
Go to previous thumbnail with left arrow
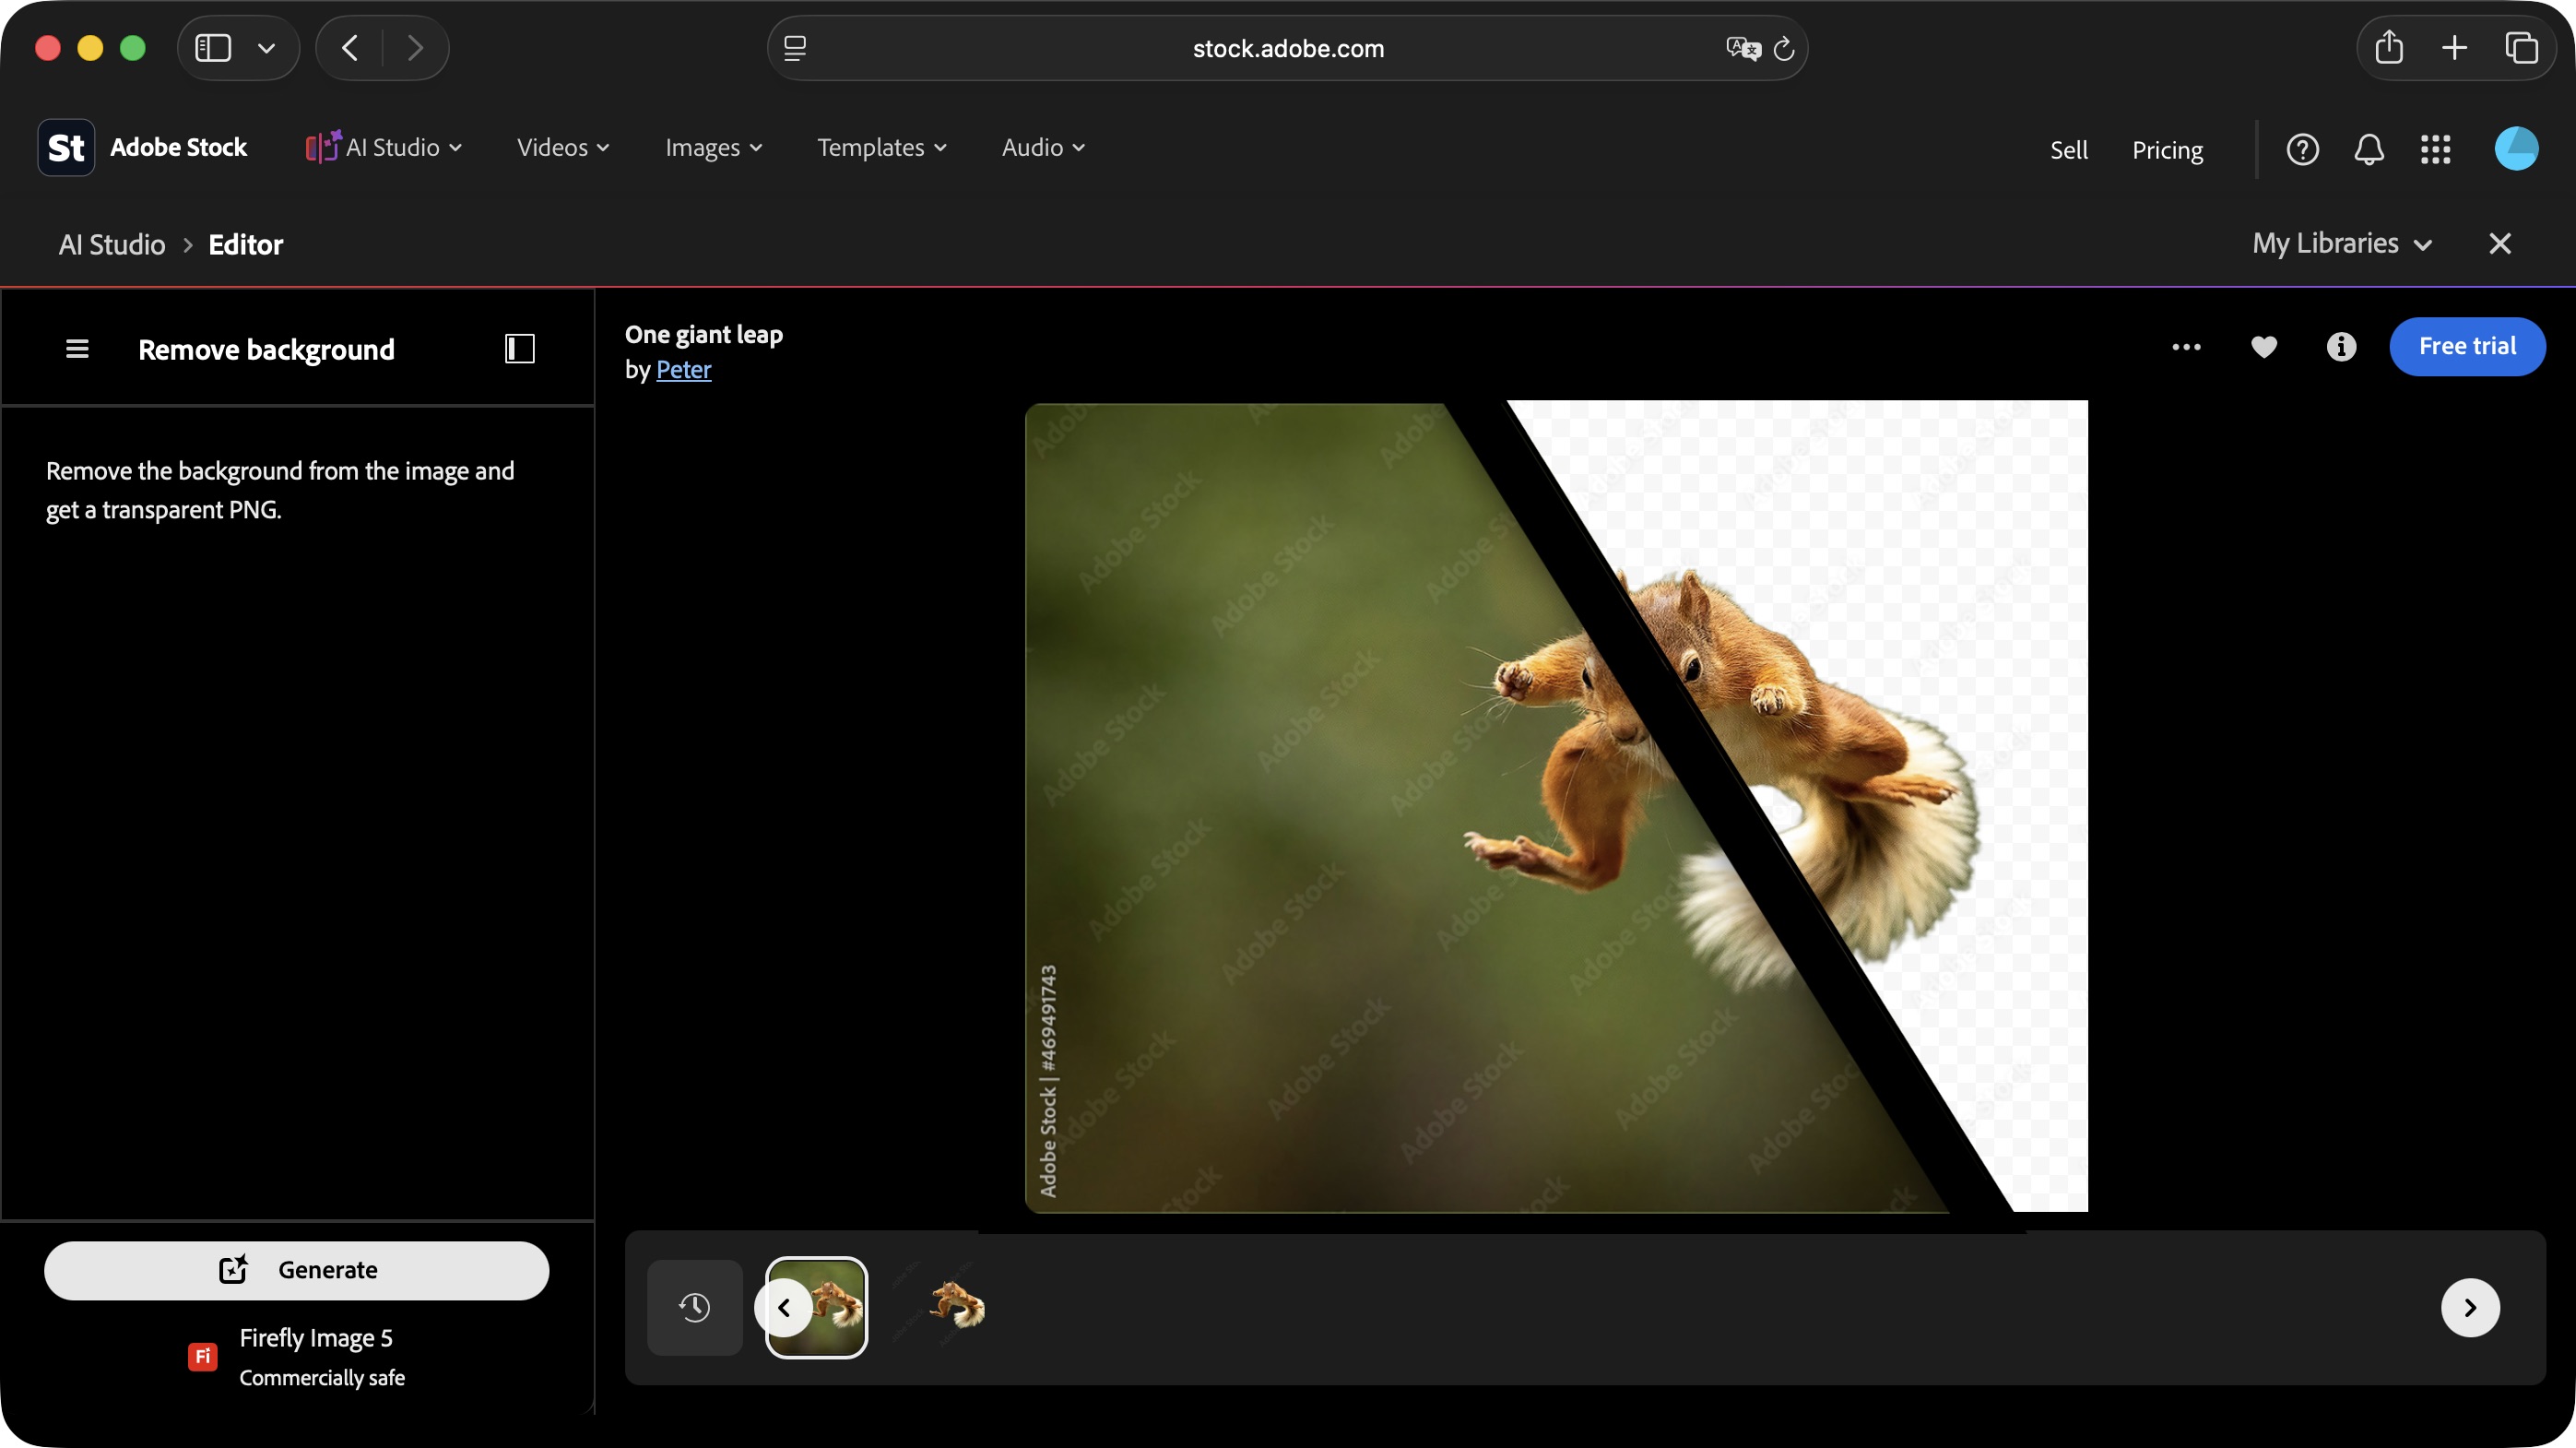pos(784,1307)
